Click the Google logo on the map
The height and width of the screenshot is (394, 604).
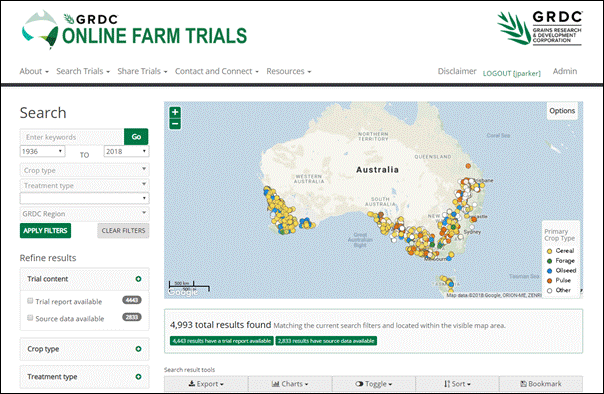[183, 292]
